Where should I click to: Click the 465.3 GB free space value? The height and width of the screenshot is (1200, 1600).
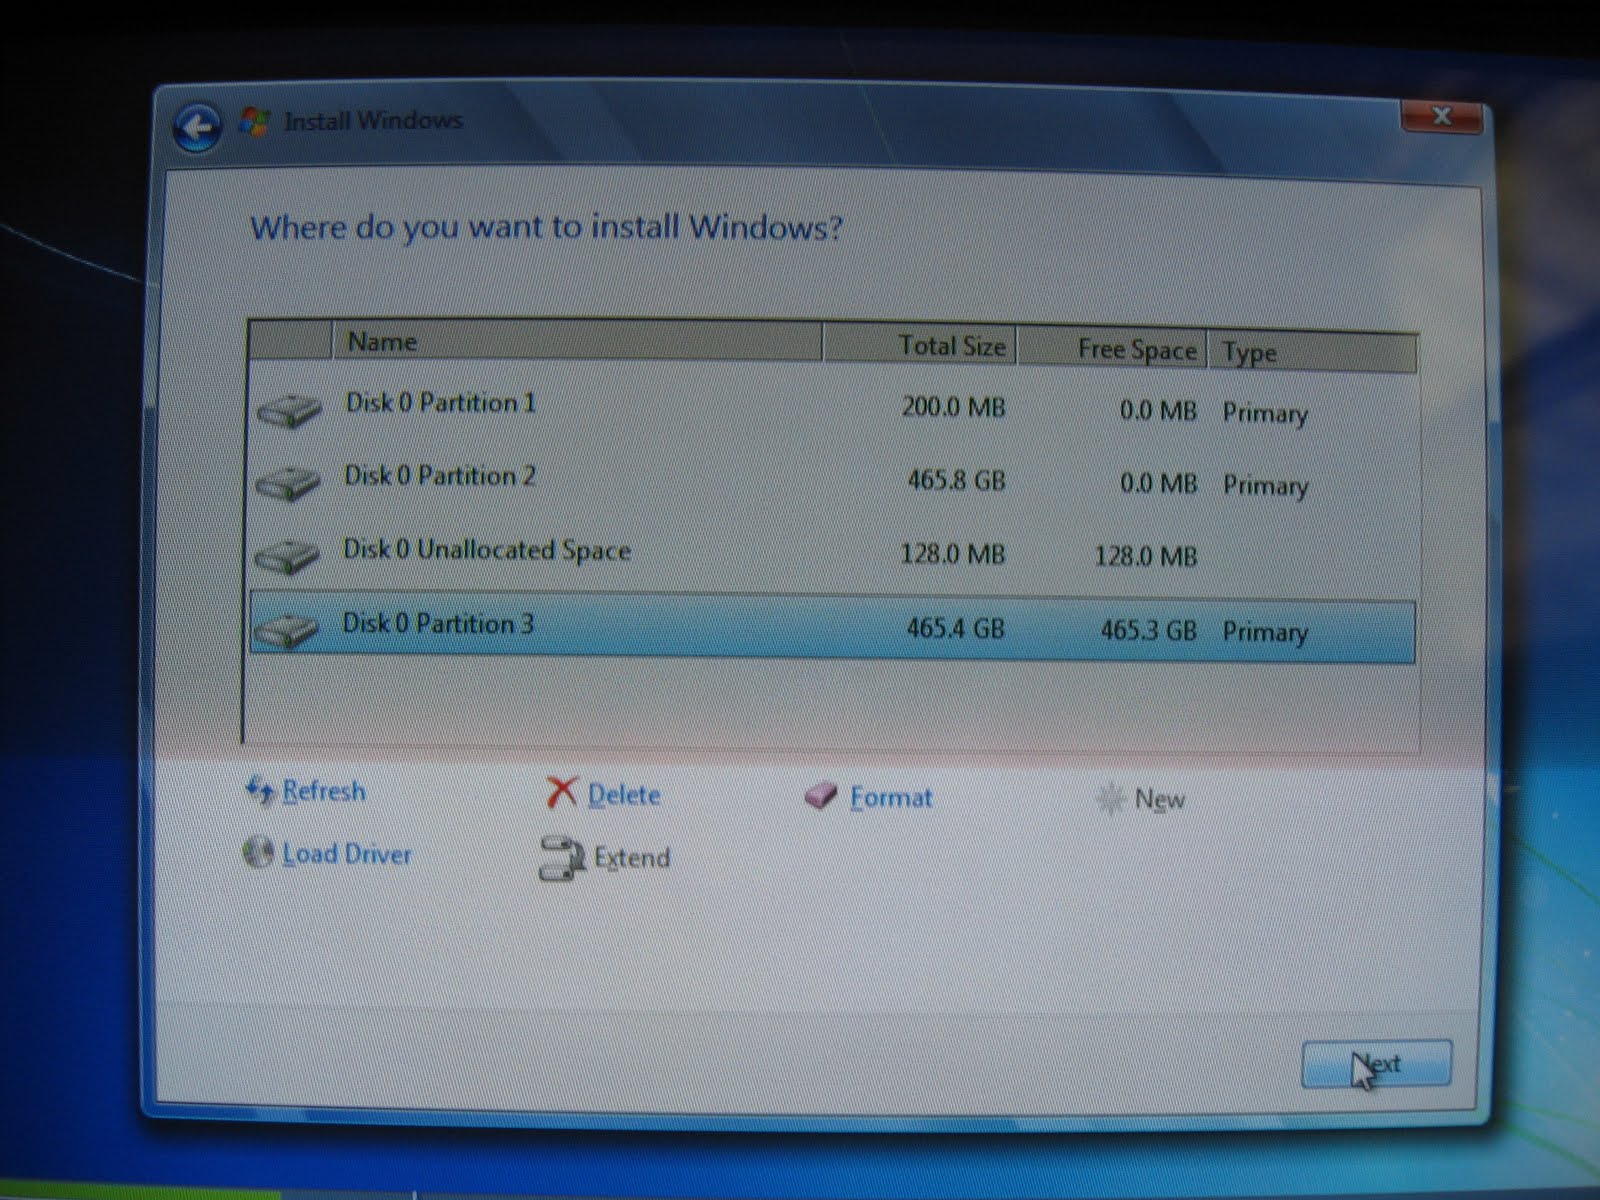(1148, 631)
